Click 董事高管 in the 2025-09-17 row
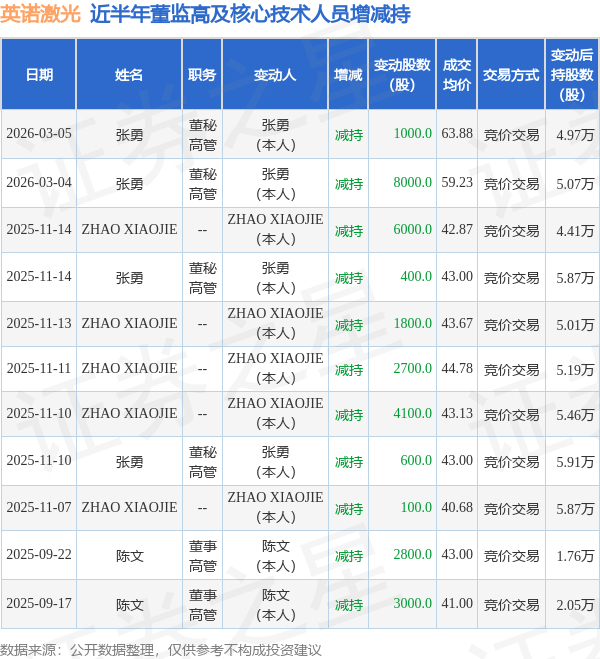The width and height of the screenshot is (600, 659). [203, 605]
